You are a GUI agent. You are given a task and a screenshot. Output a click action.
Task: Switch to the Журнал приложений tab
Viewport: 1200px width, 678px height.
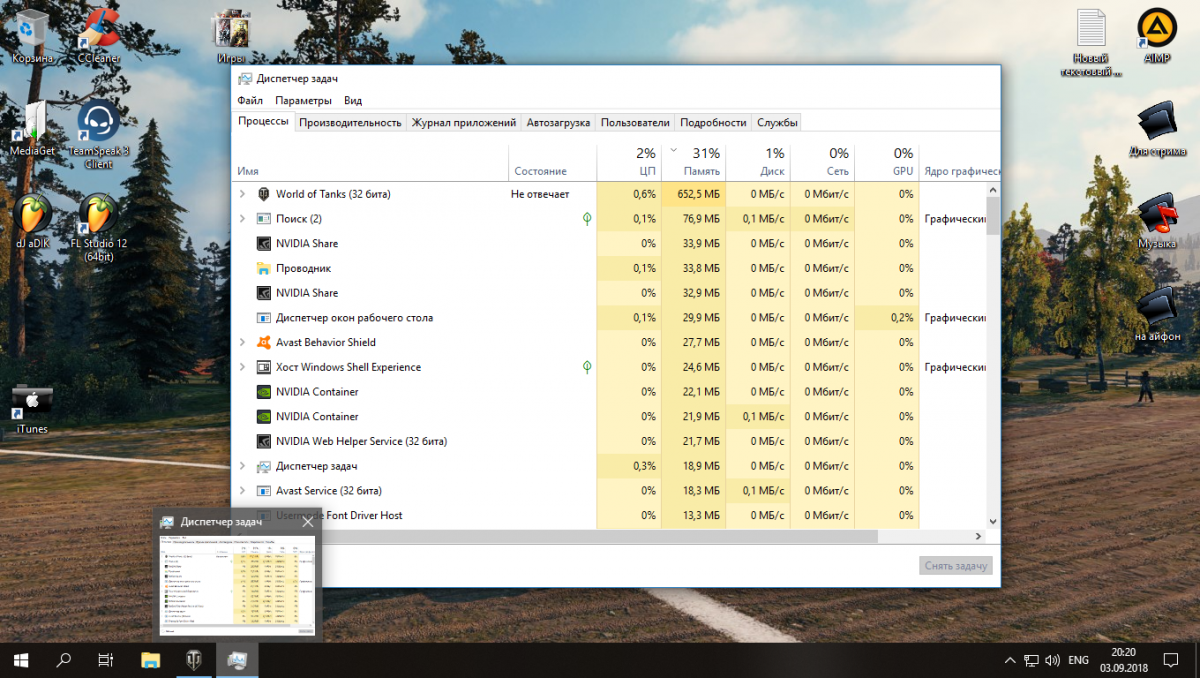pos(464,122)
